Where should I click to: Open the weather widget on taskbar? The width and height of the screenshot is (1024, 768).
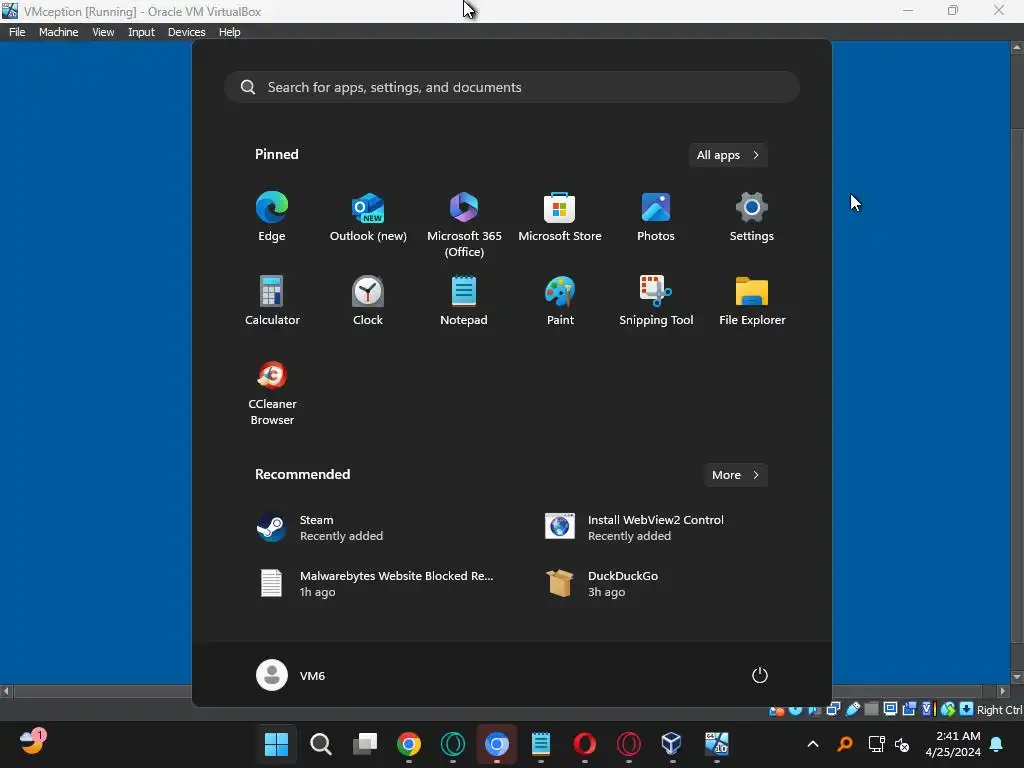pyautogui.click(x=32, y=743)
